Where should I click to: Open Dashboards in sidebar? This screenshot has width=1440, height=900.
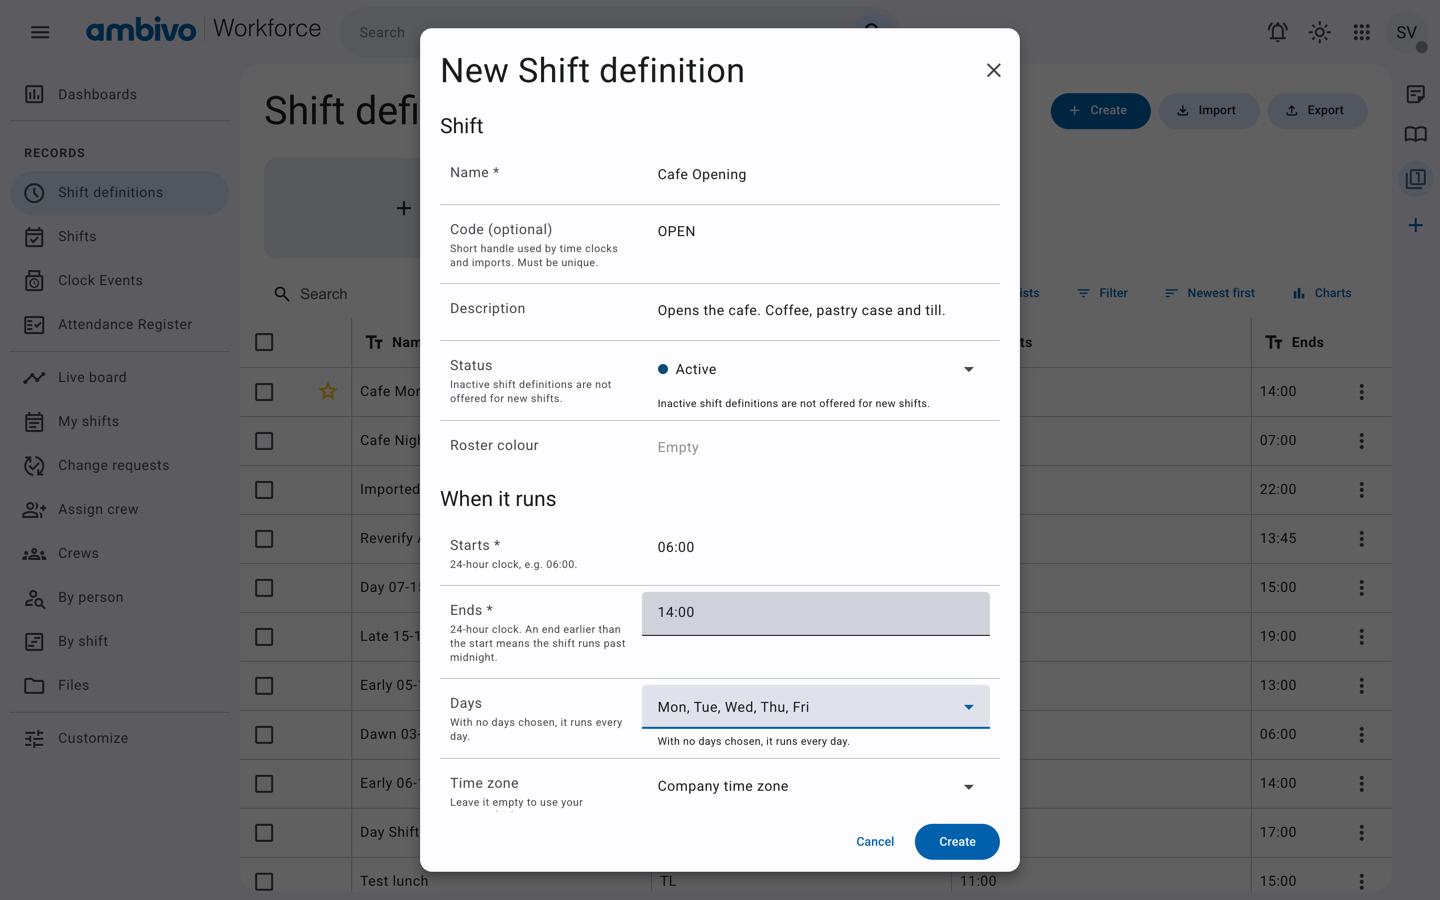[x=120, y=94]
